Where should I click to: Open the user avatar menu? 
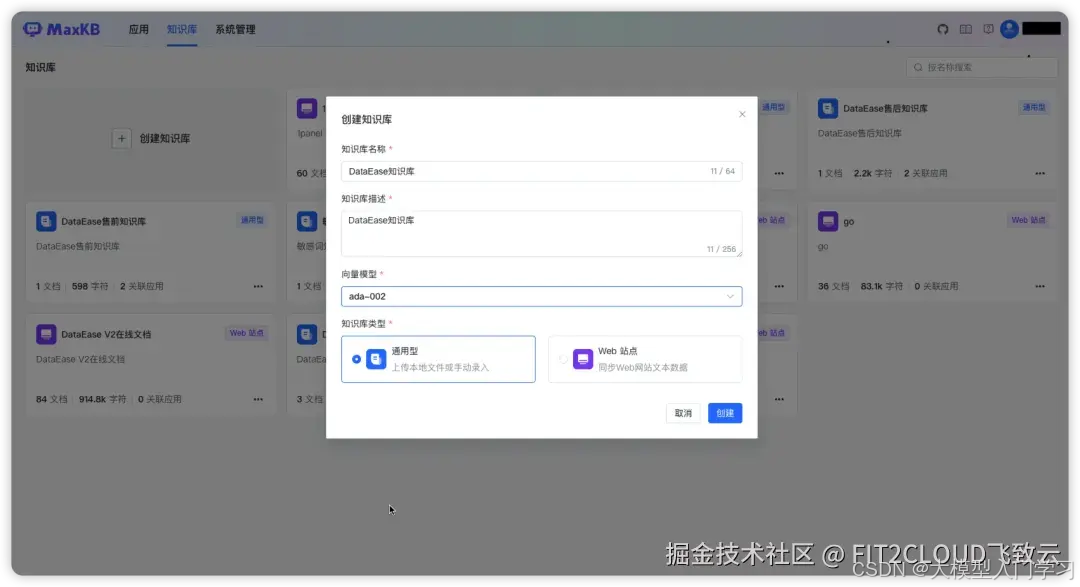click(x=1009, y=29)
